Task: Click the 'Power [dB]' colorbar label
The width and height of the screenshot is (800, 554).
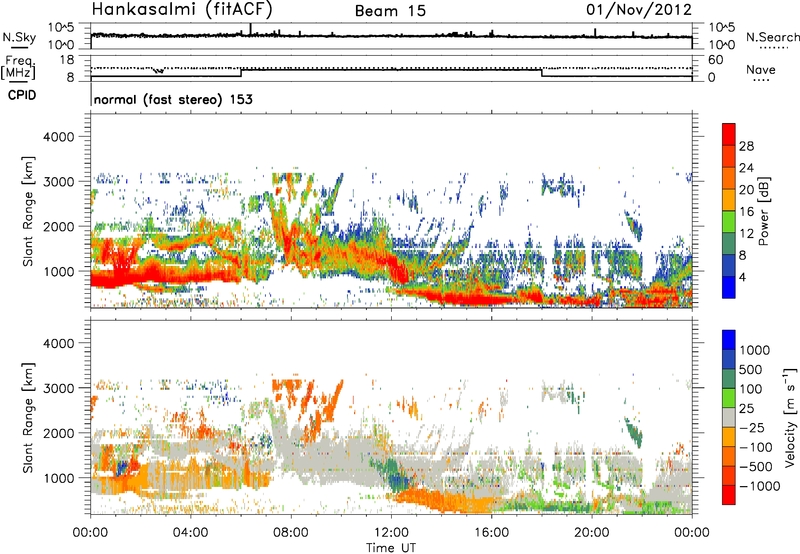Action: (x=763, y=211)
